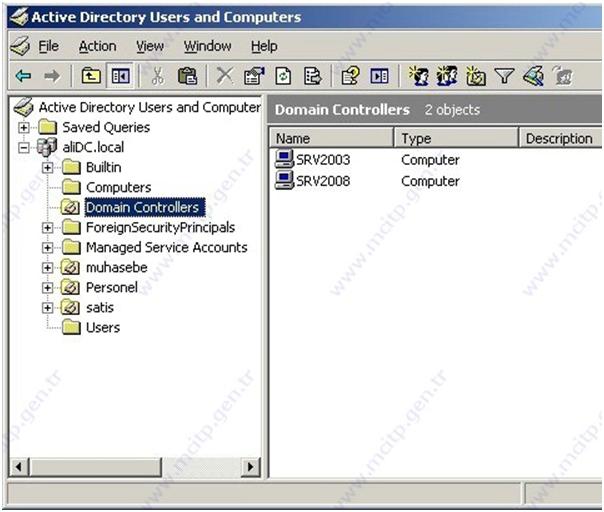
Task: Open the Window menu
Action: [207, 46]
